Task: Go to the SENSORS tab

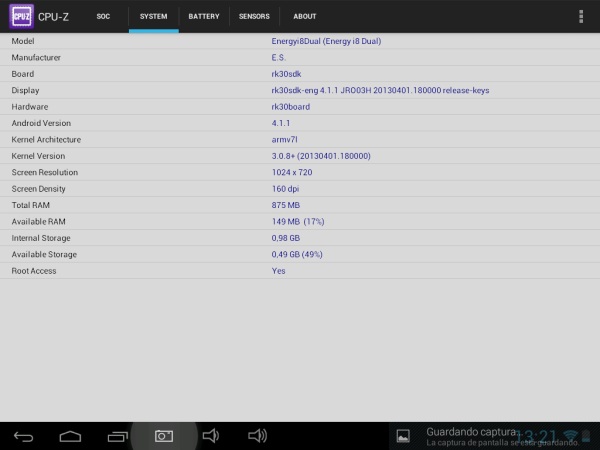Action: (x=254, y=17)
